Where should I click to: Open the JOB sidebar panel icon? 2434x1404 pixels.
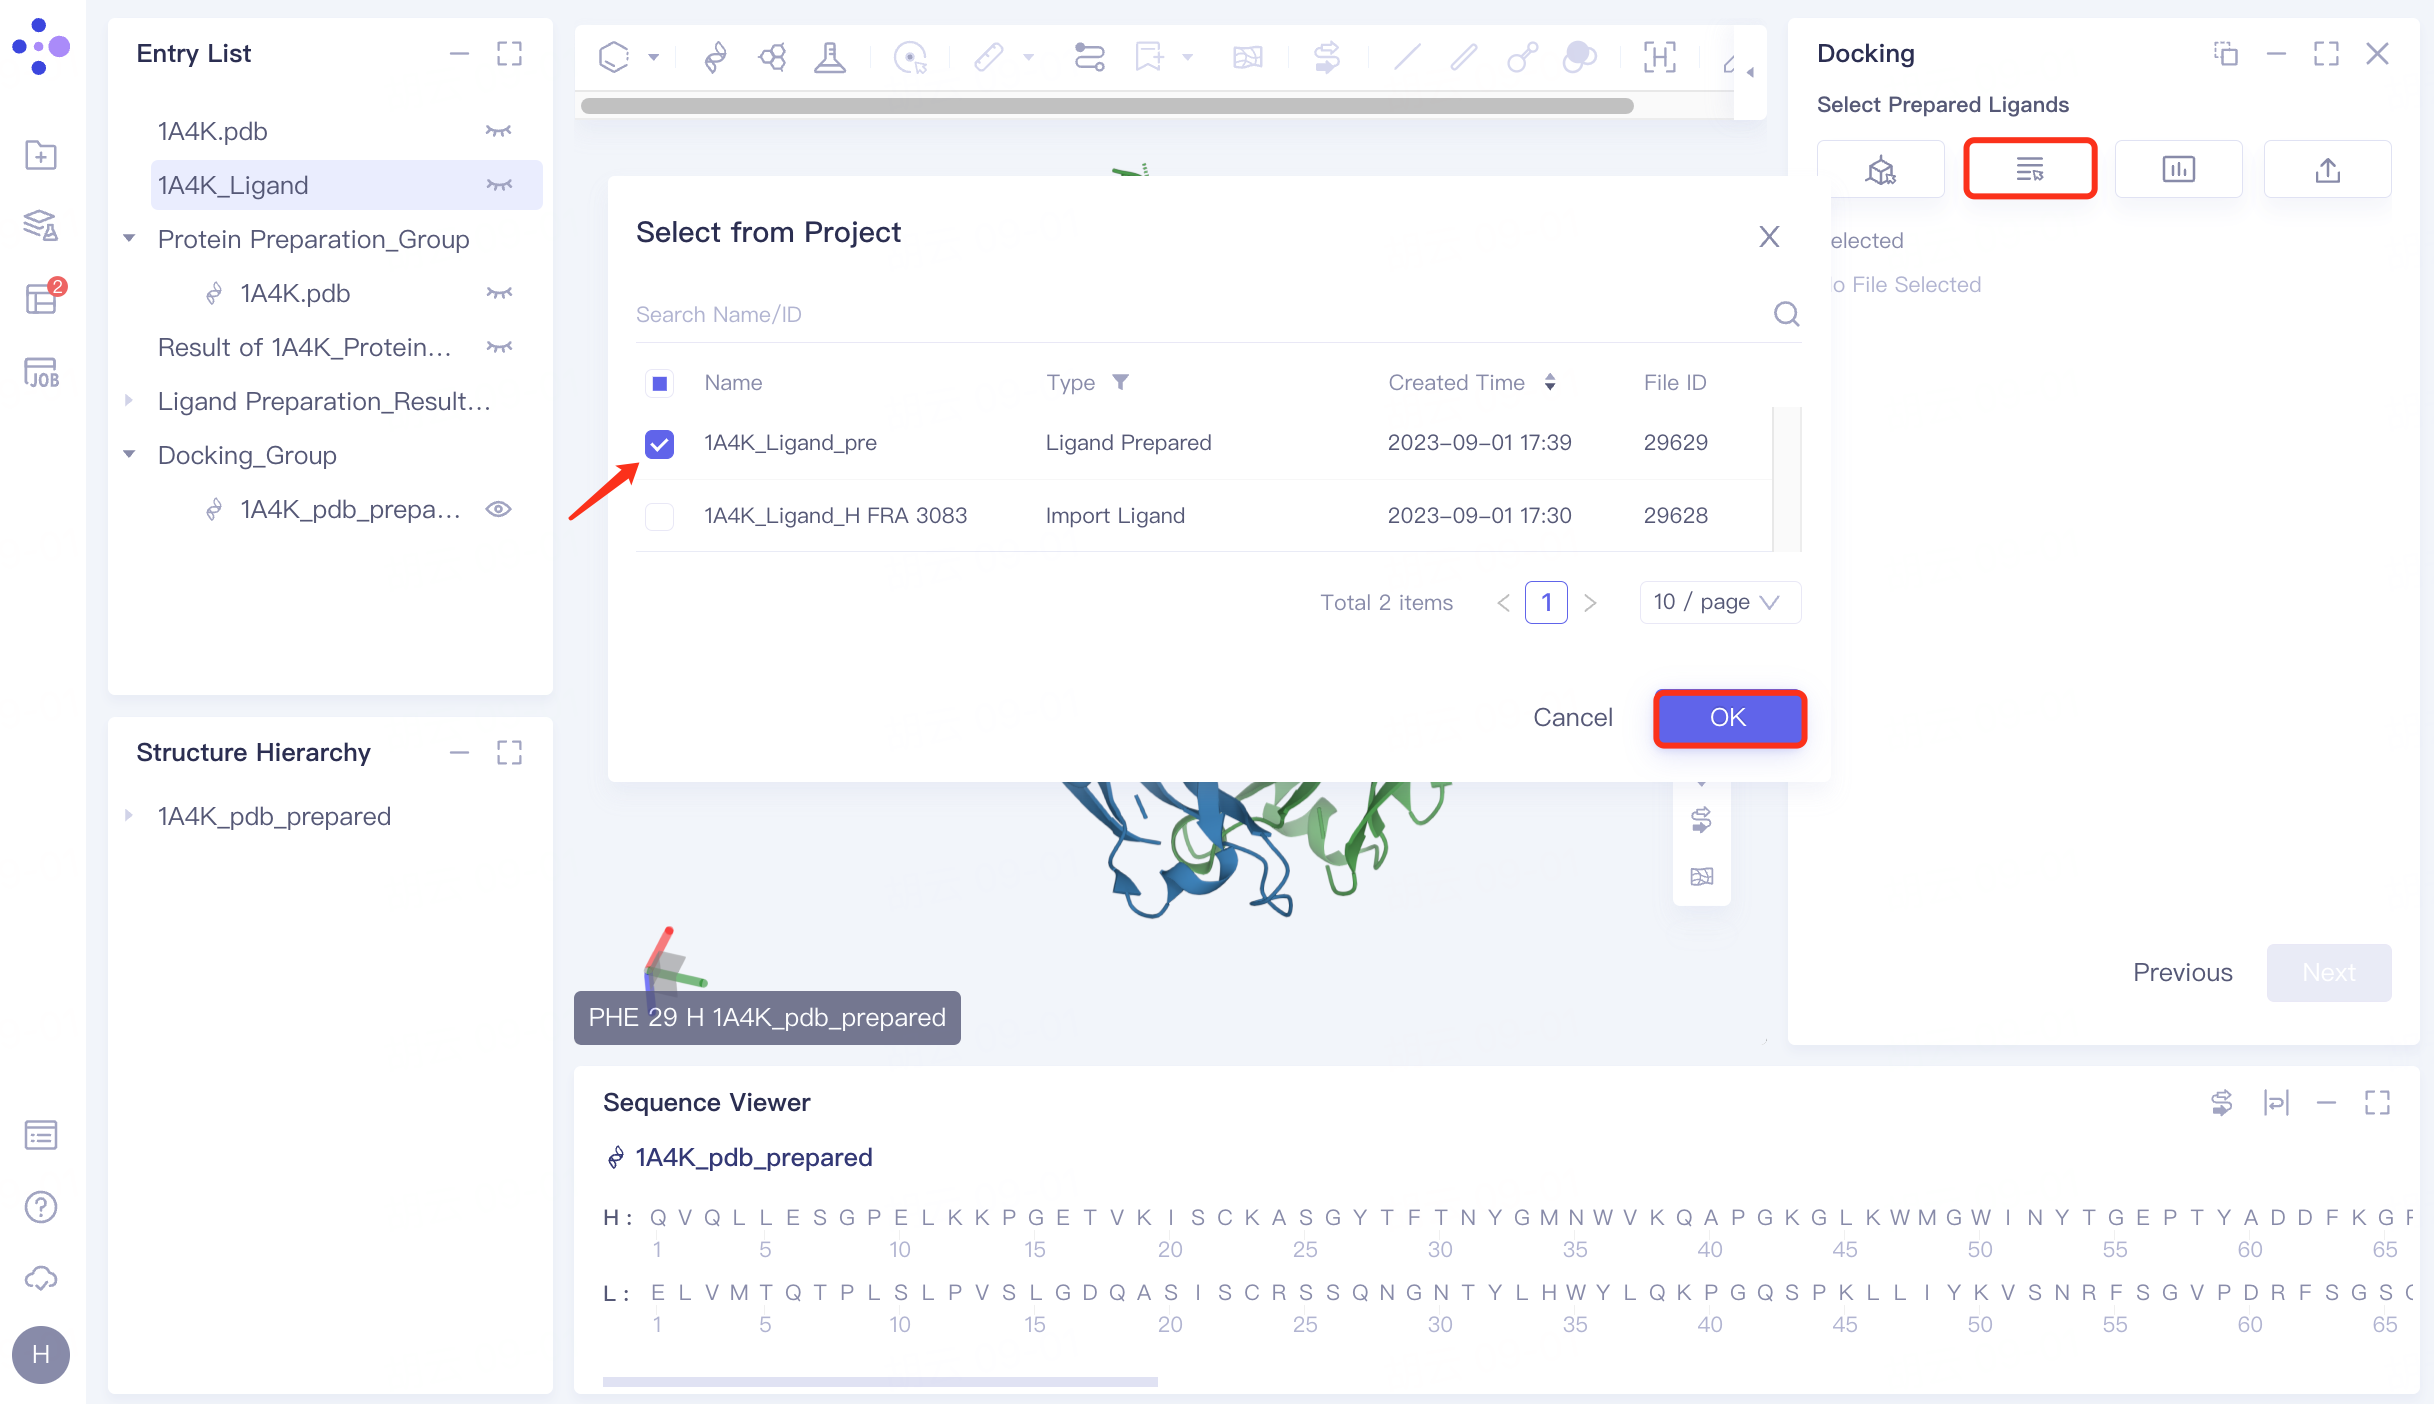coord(41,373)
